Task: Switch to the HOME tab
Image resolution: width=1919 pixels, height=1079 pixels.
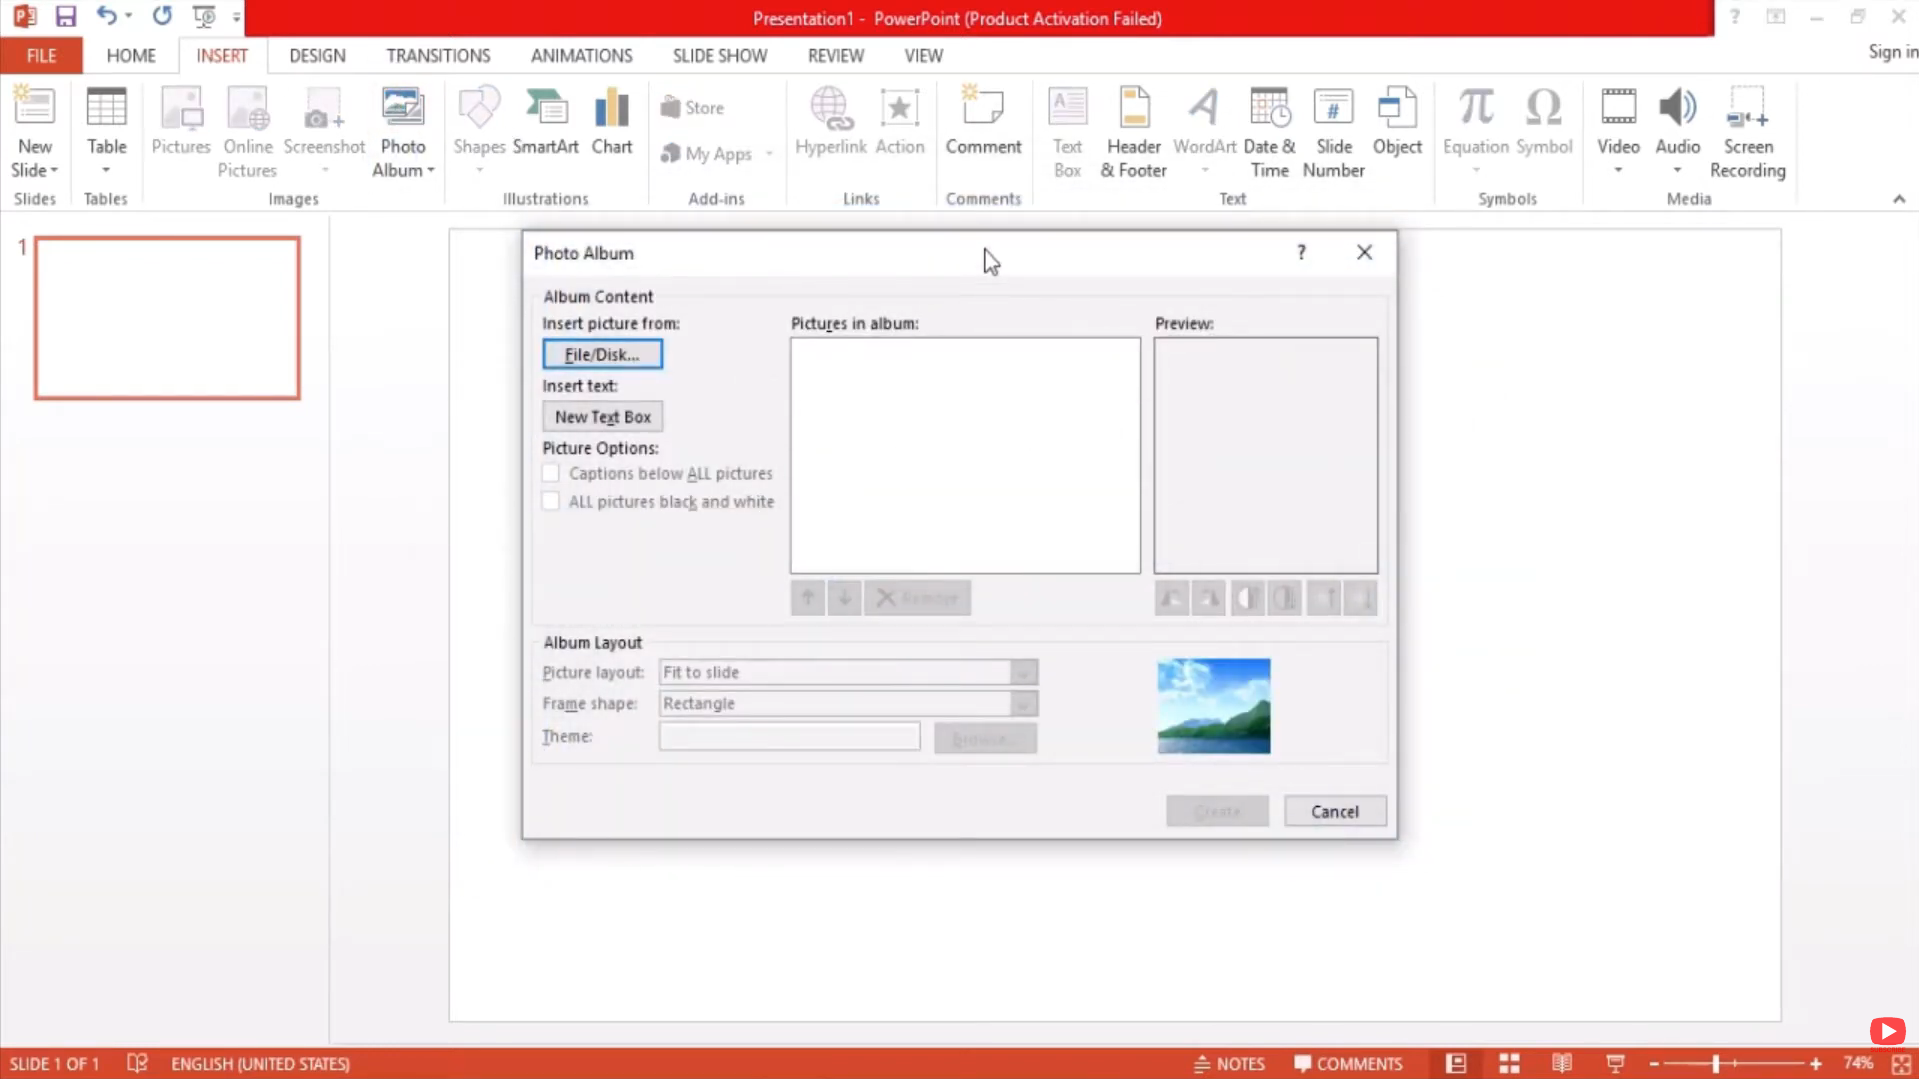Action: 131,56
